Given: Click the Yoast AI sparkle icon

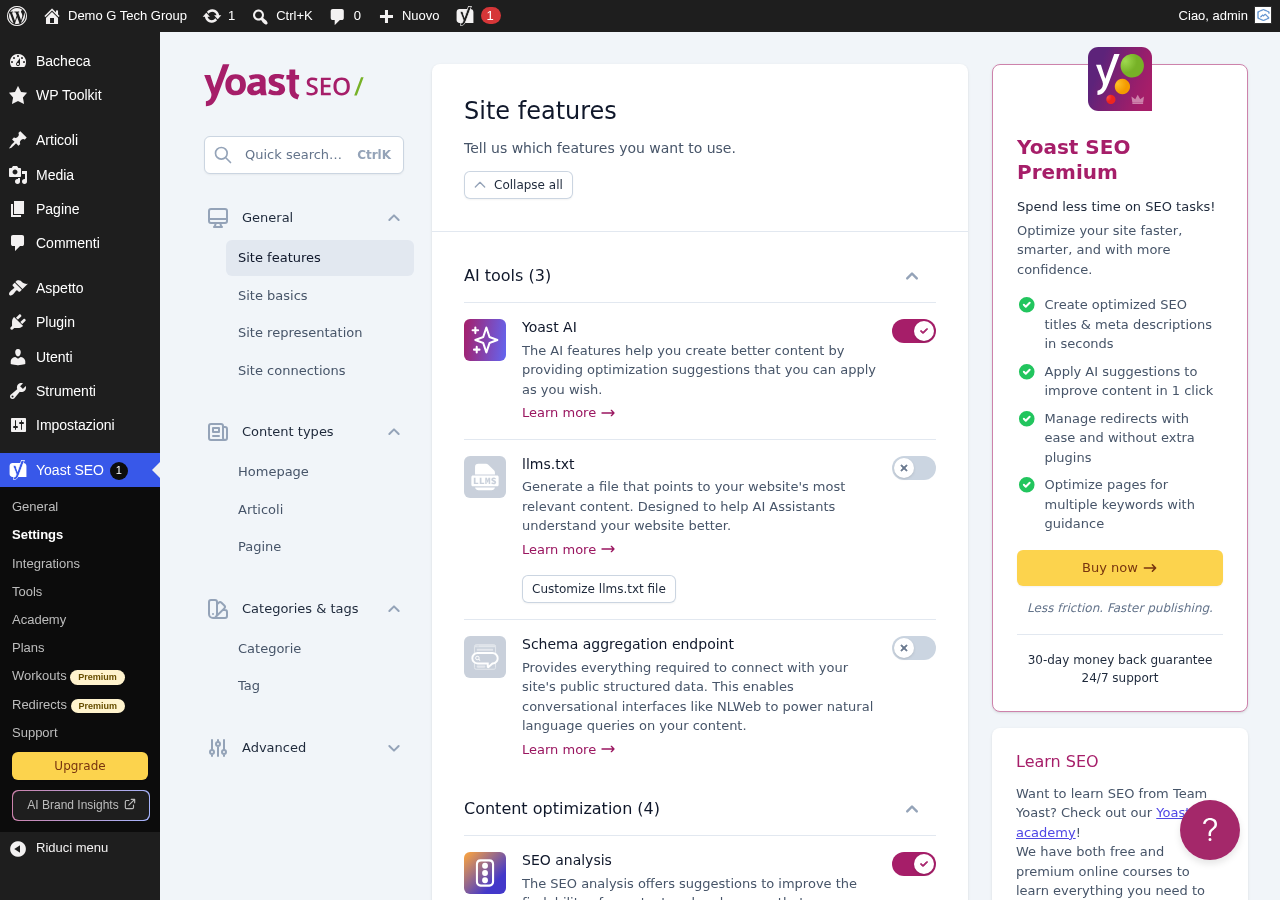Looking at the screenshot, I should (485, 340).
